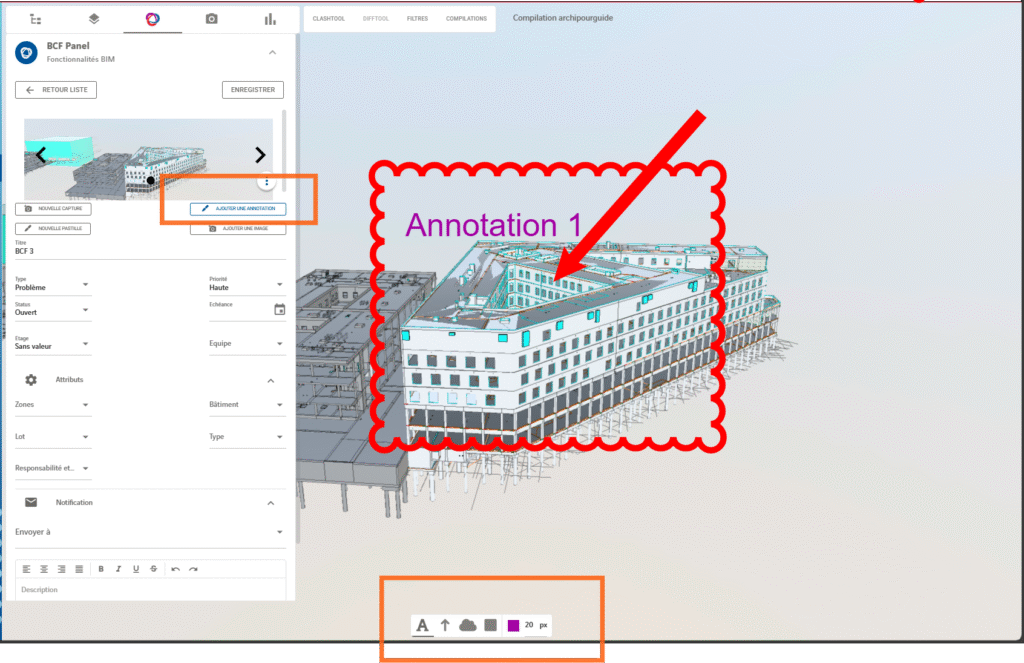Click Ajouter une annotation button

pyautogui.click(x=238, y=209)
